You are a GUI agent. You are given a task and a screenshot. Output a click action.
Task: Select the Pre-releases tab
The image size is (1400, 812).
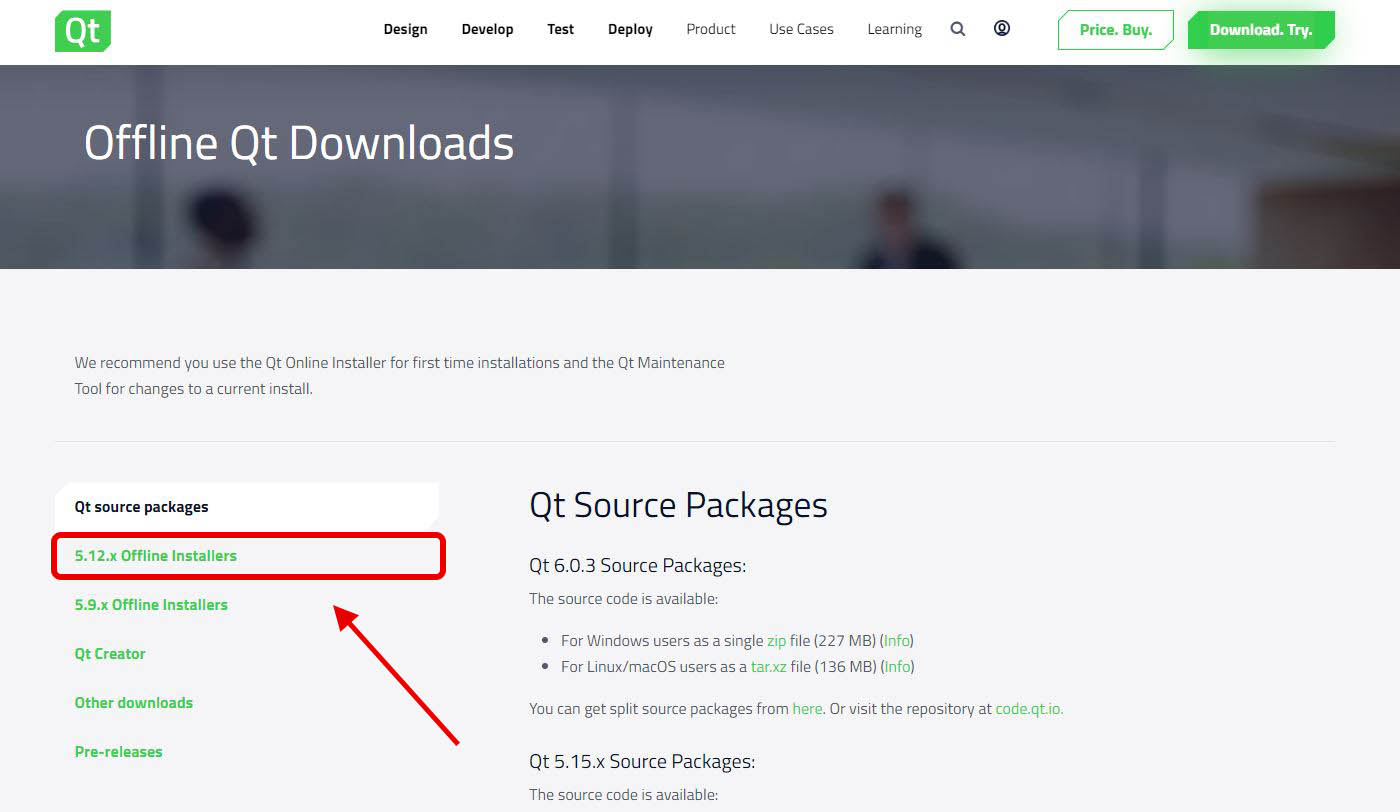click(118, 752)
